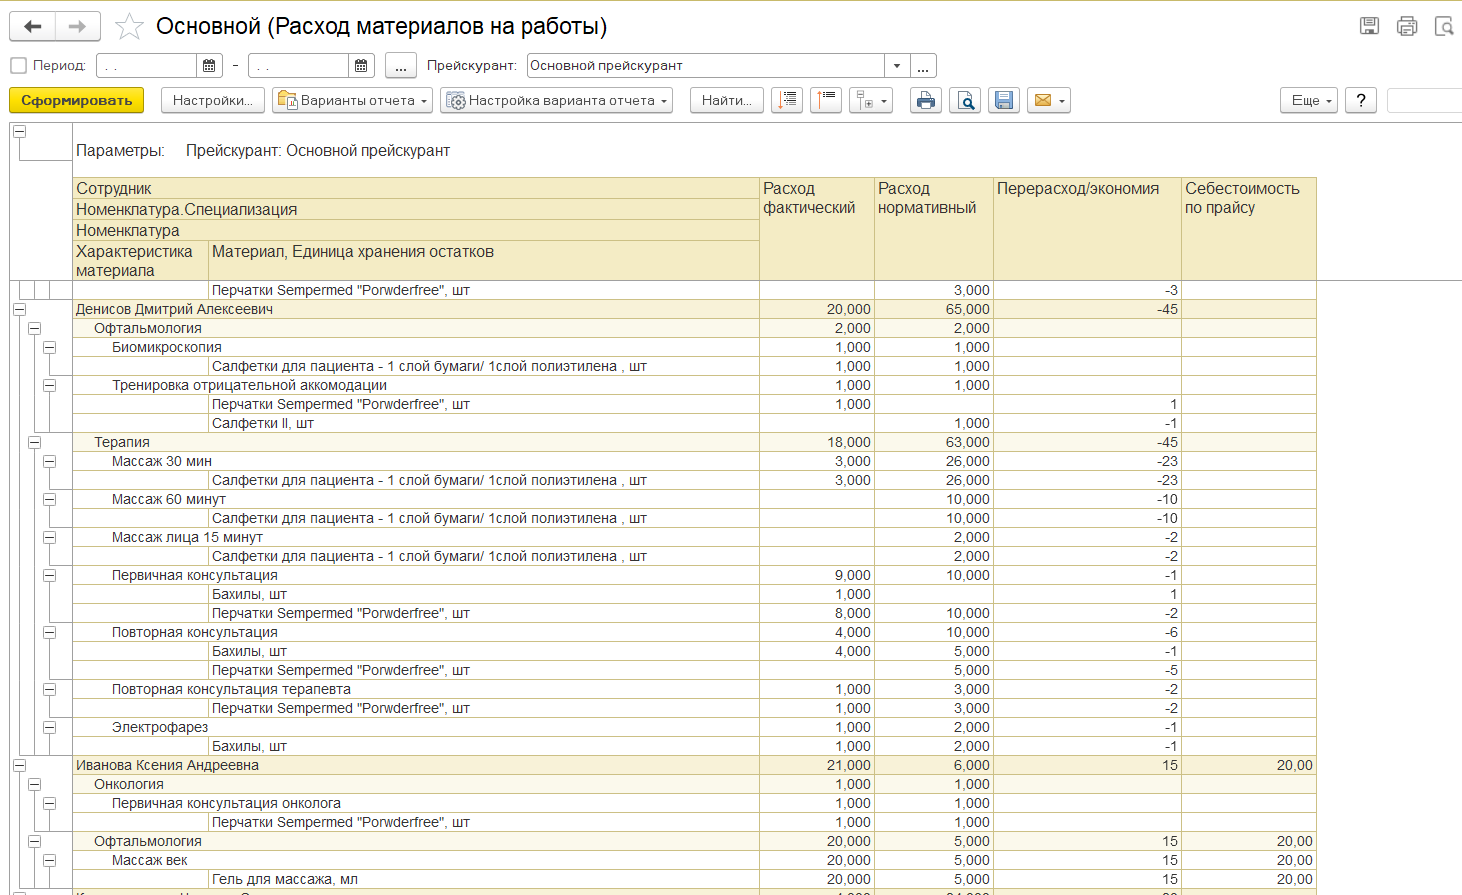1462x895 pixels.
Task: Select the 65,000 value cell
Action: tap(934, 309)
